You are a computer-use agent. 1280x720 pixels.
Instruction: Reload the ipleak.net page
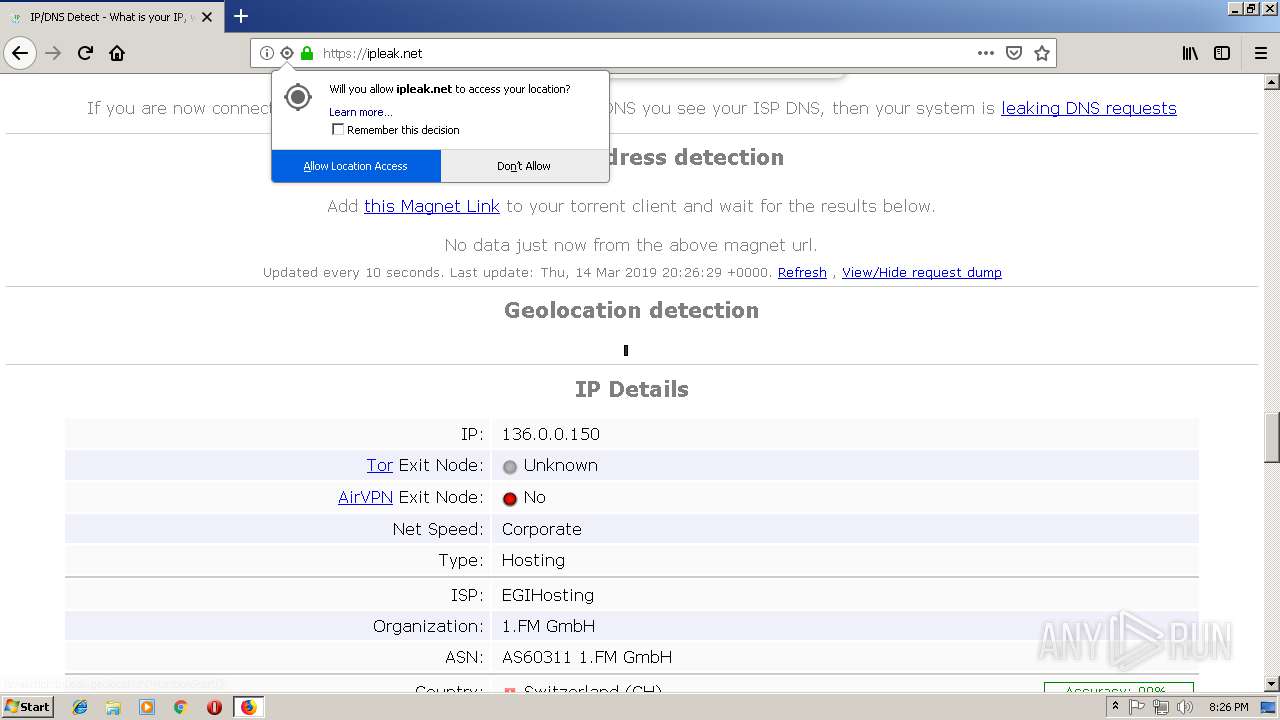(86, 53)
